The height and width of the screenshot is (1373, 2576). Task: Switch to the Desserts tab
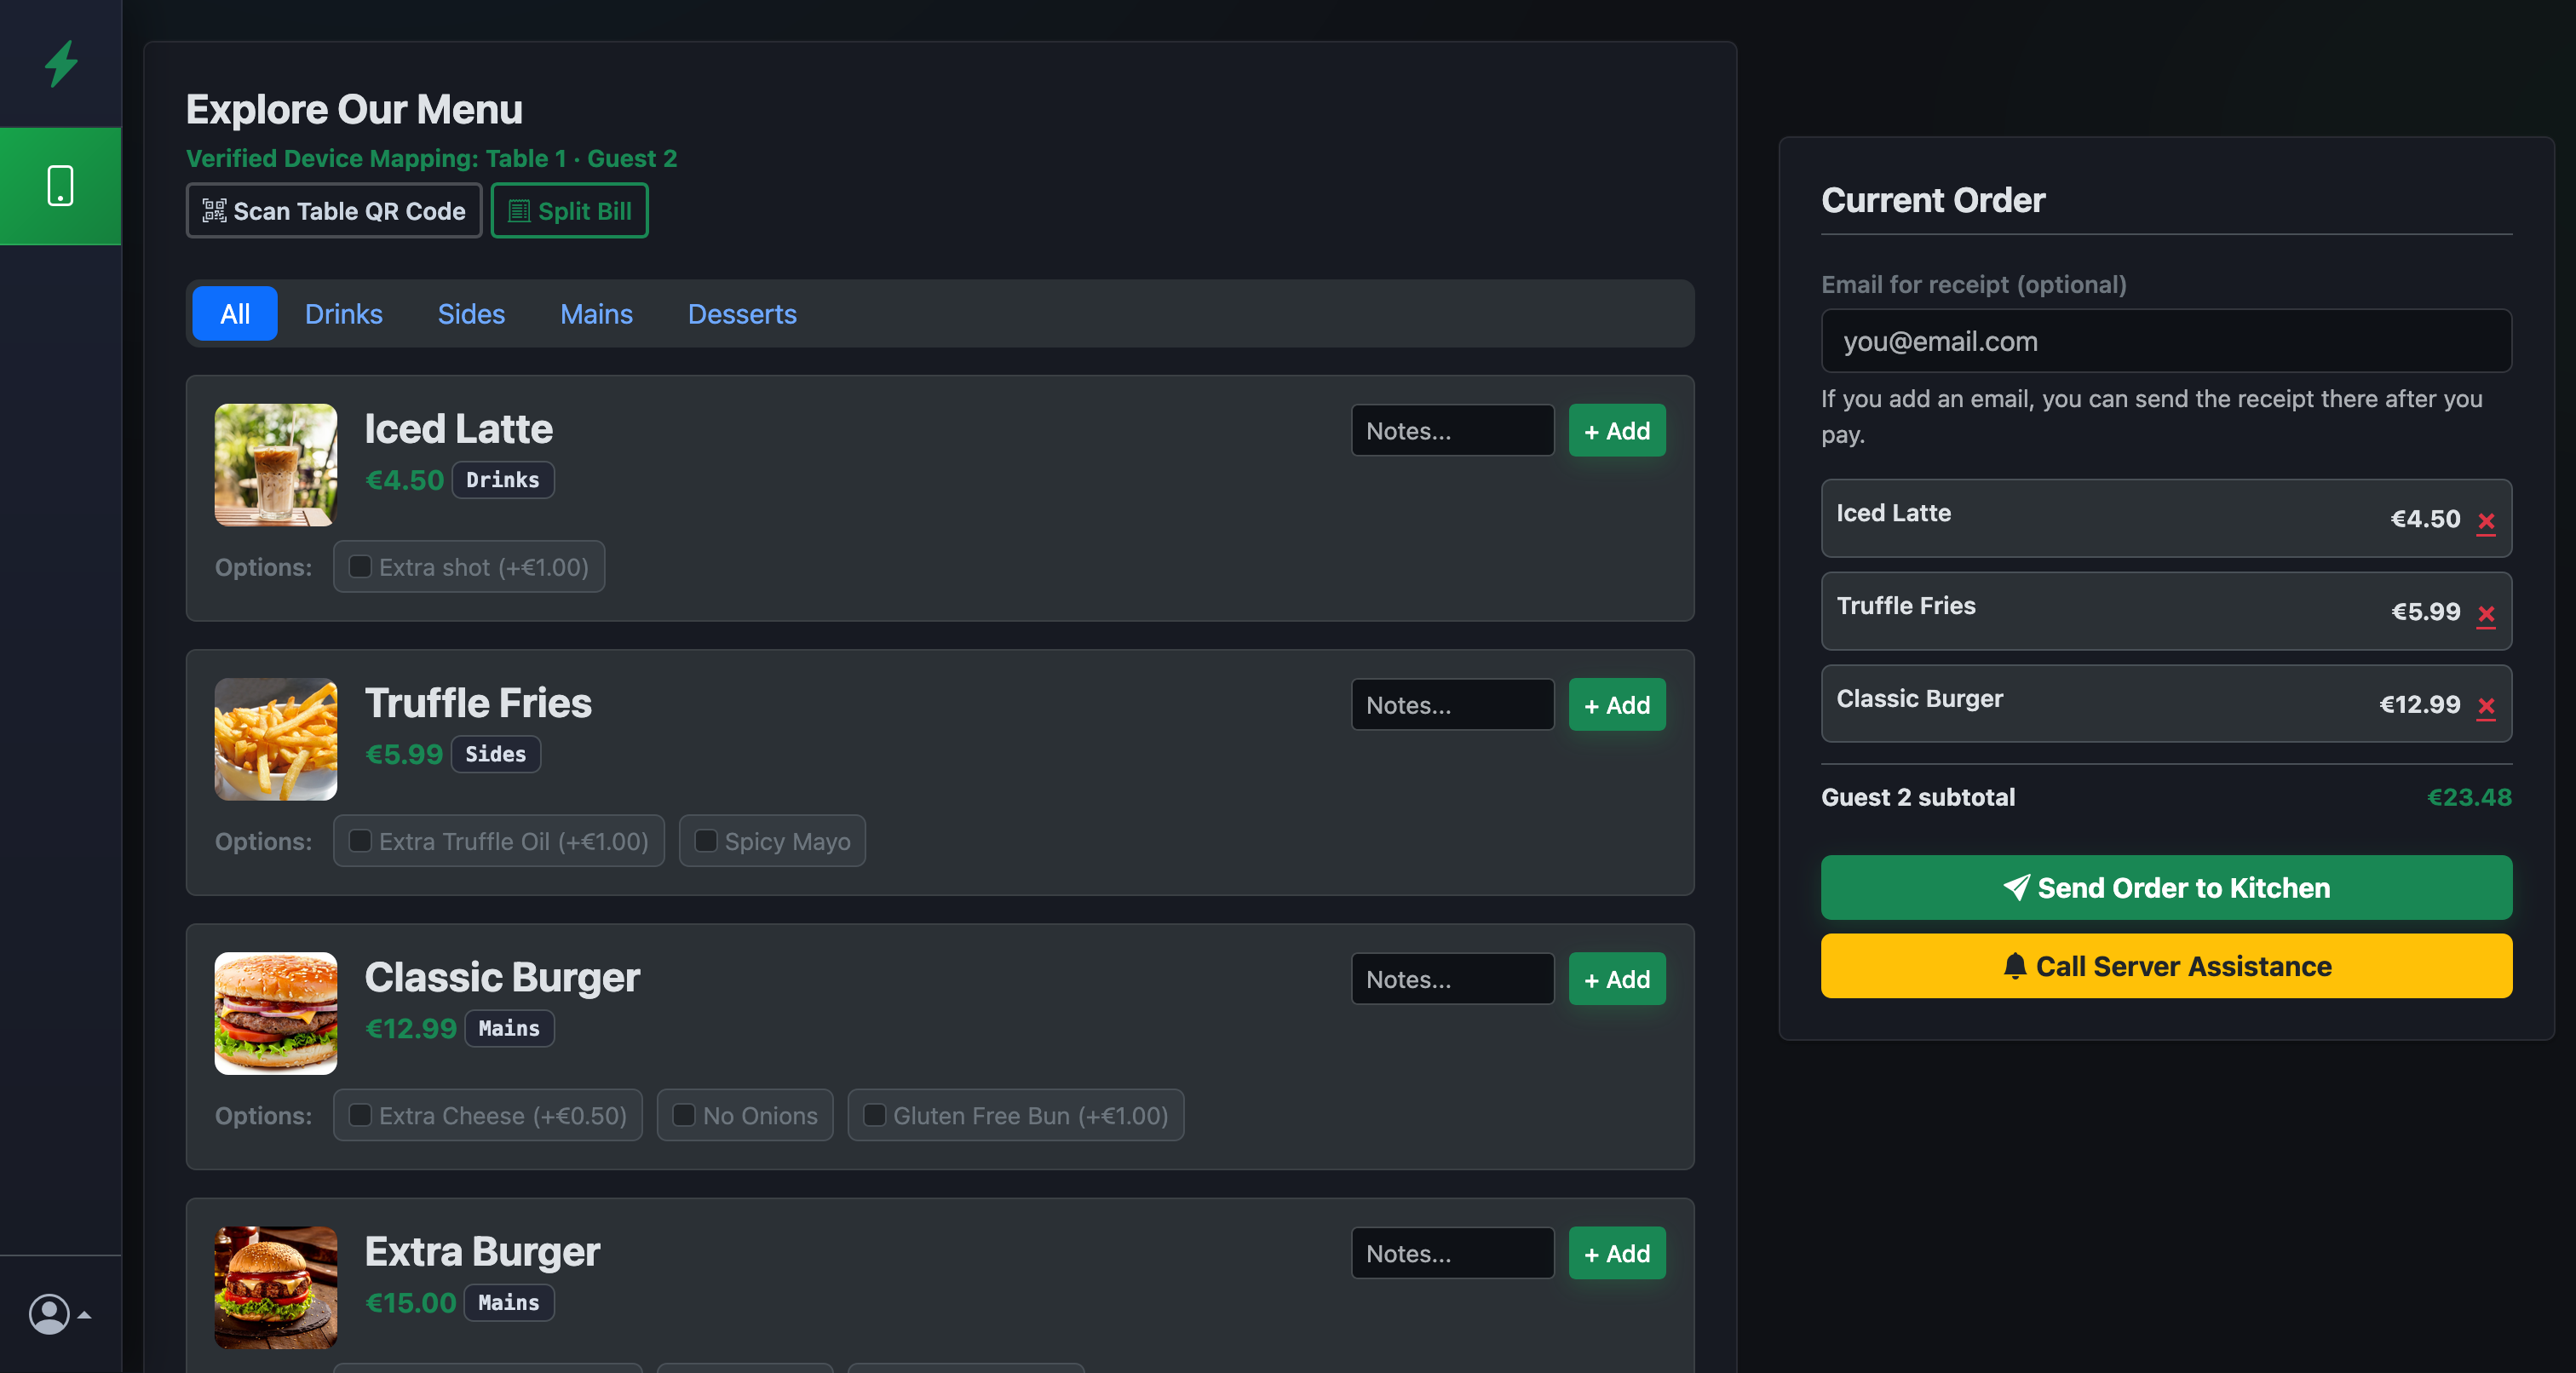click(742, 314)
